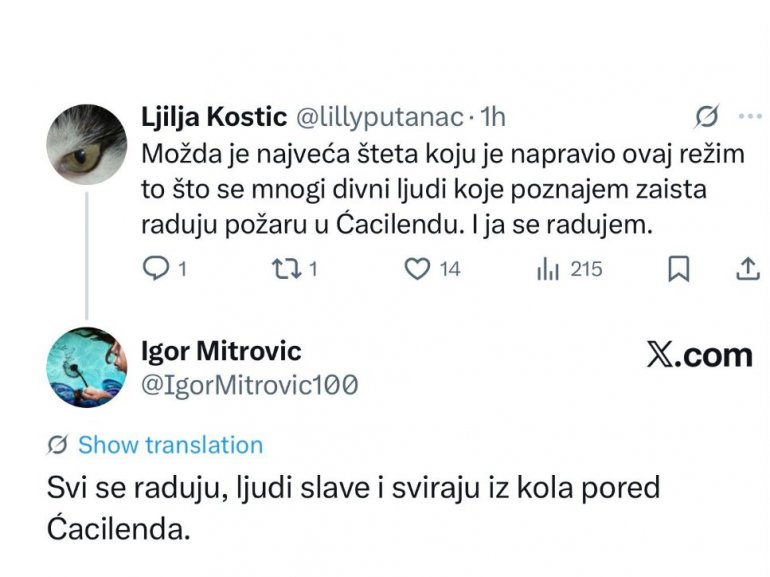Viewport: 770px width, 577px height.
Task: Open Igor Mitrovic's profile avatar
Action: pos(87,367)
